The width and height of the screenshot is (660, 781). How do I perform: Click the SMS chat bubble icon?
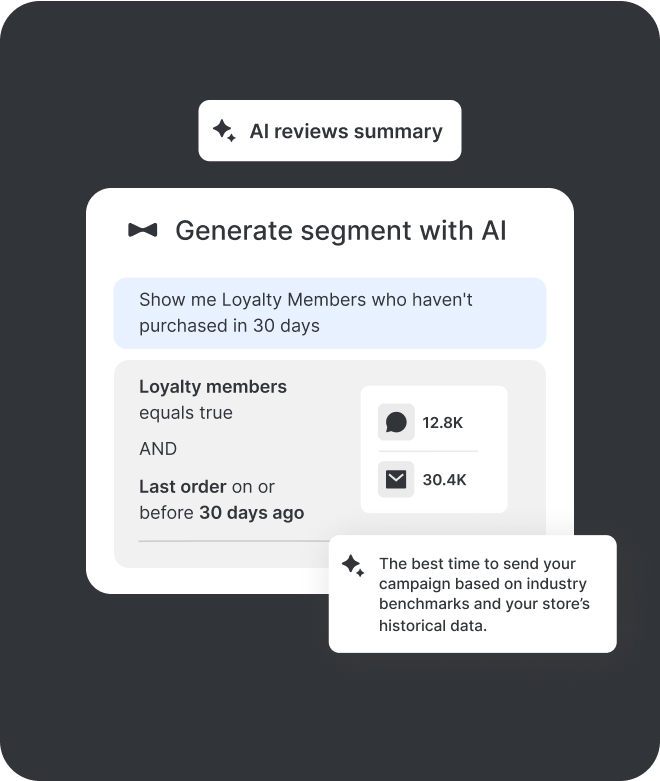coord(396,422)
